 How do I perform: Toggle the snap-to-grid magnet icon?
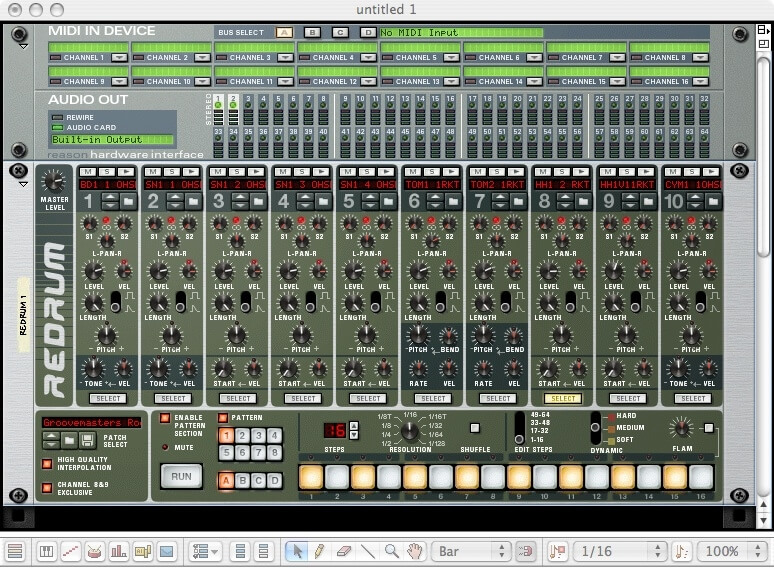[x=526, y=551]
